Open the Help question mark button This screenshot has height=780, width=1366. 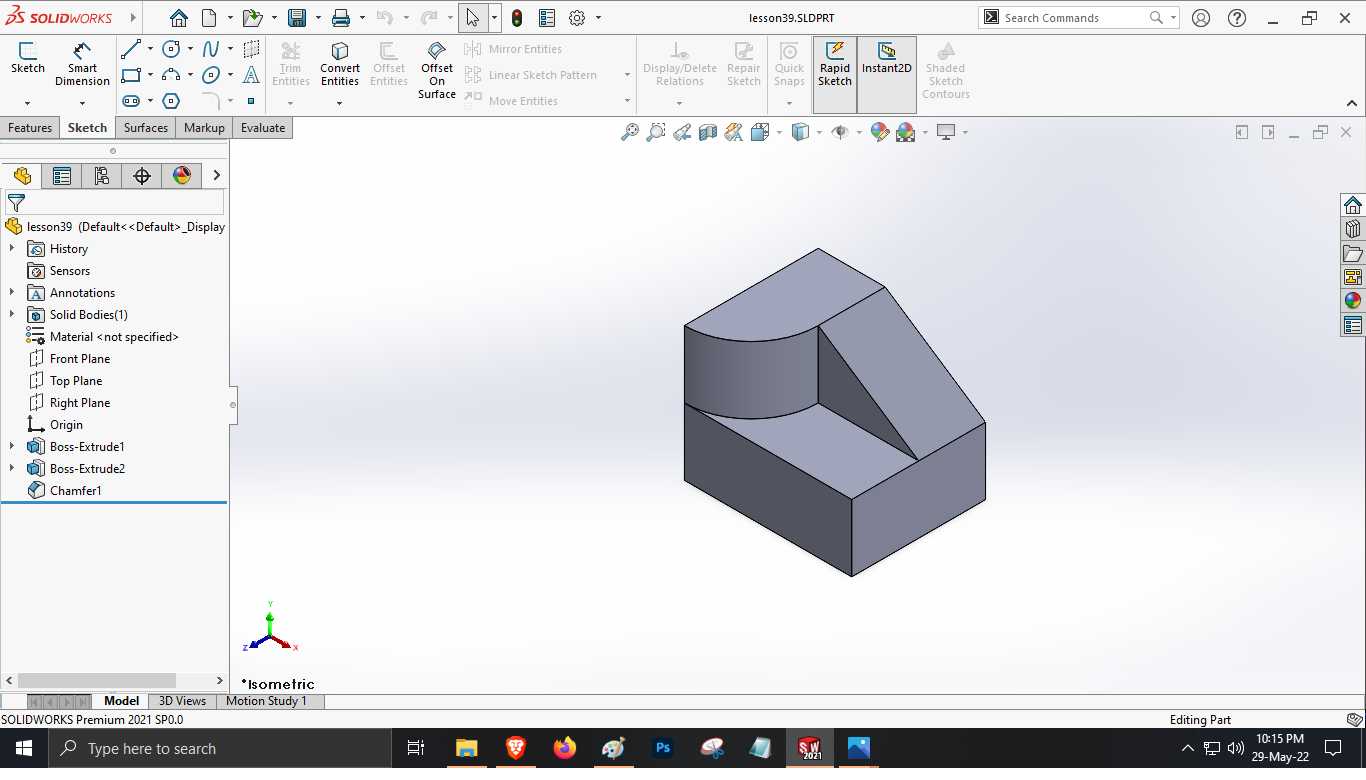(x=1237, y=18)
